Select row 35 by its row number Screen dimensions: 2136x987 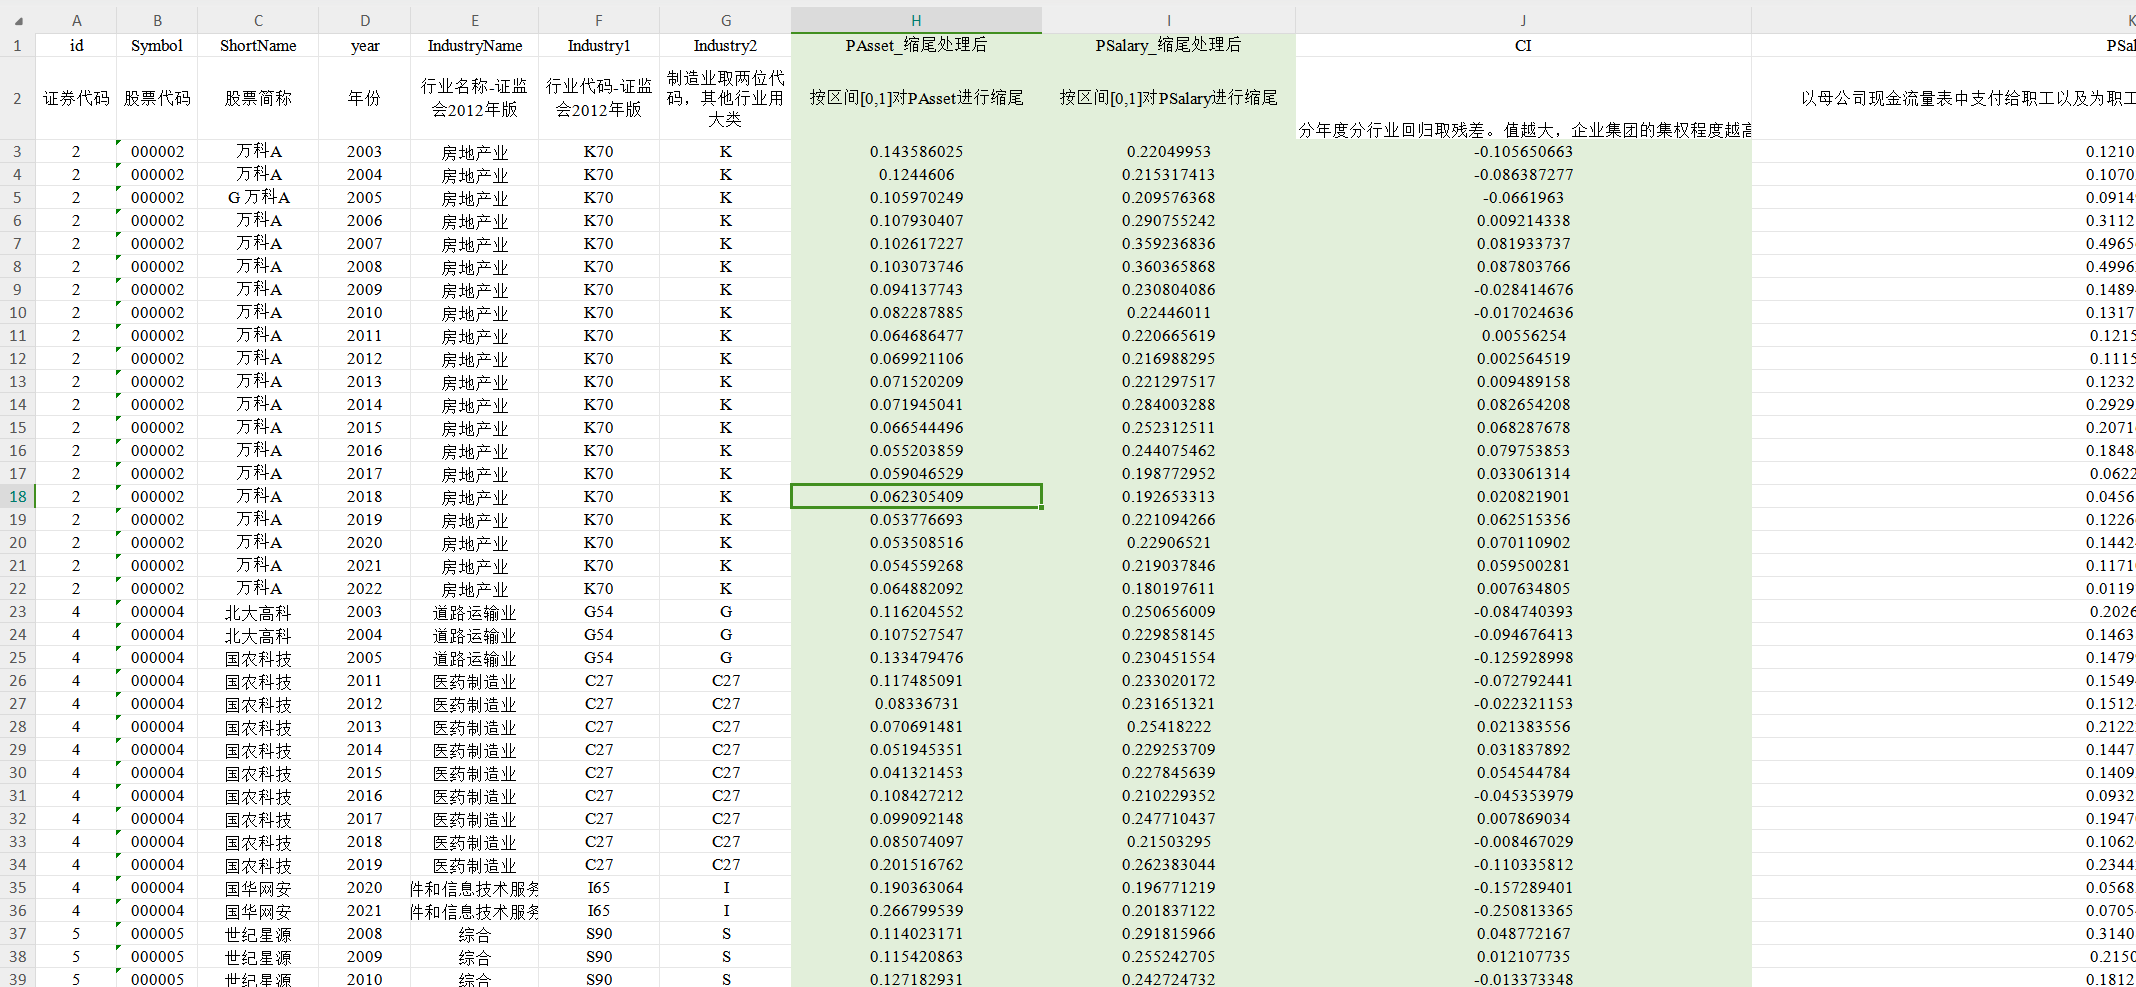pyautogui.click(x=18, y=887)
